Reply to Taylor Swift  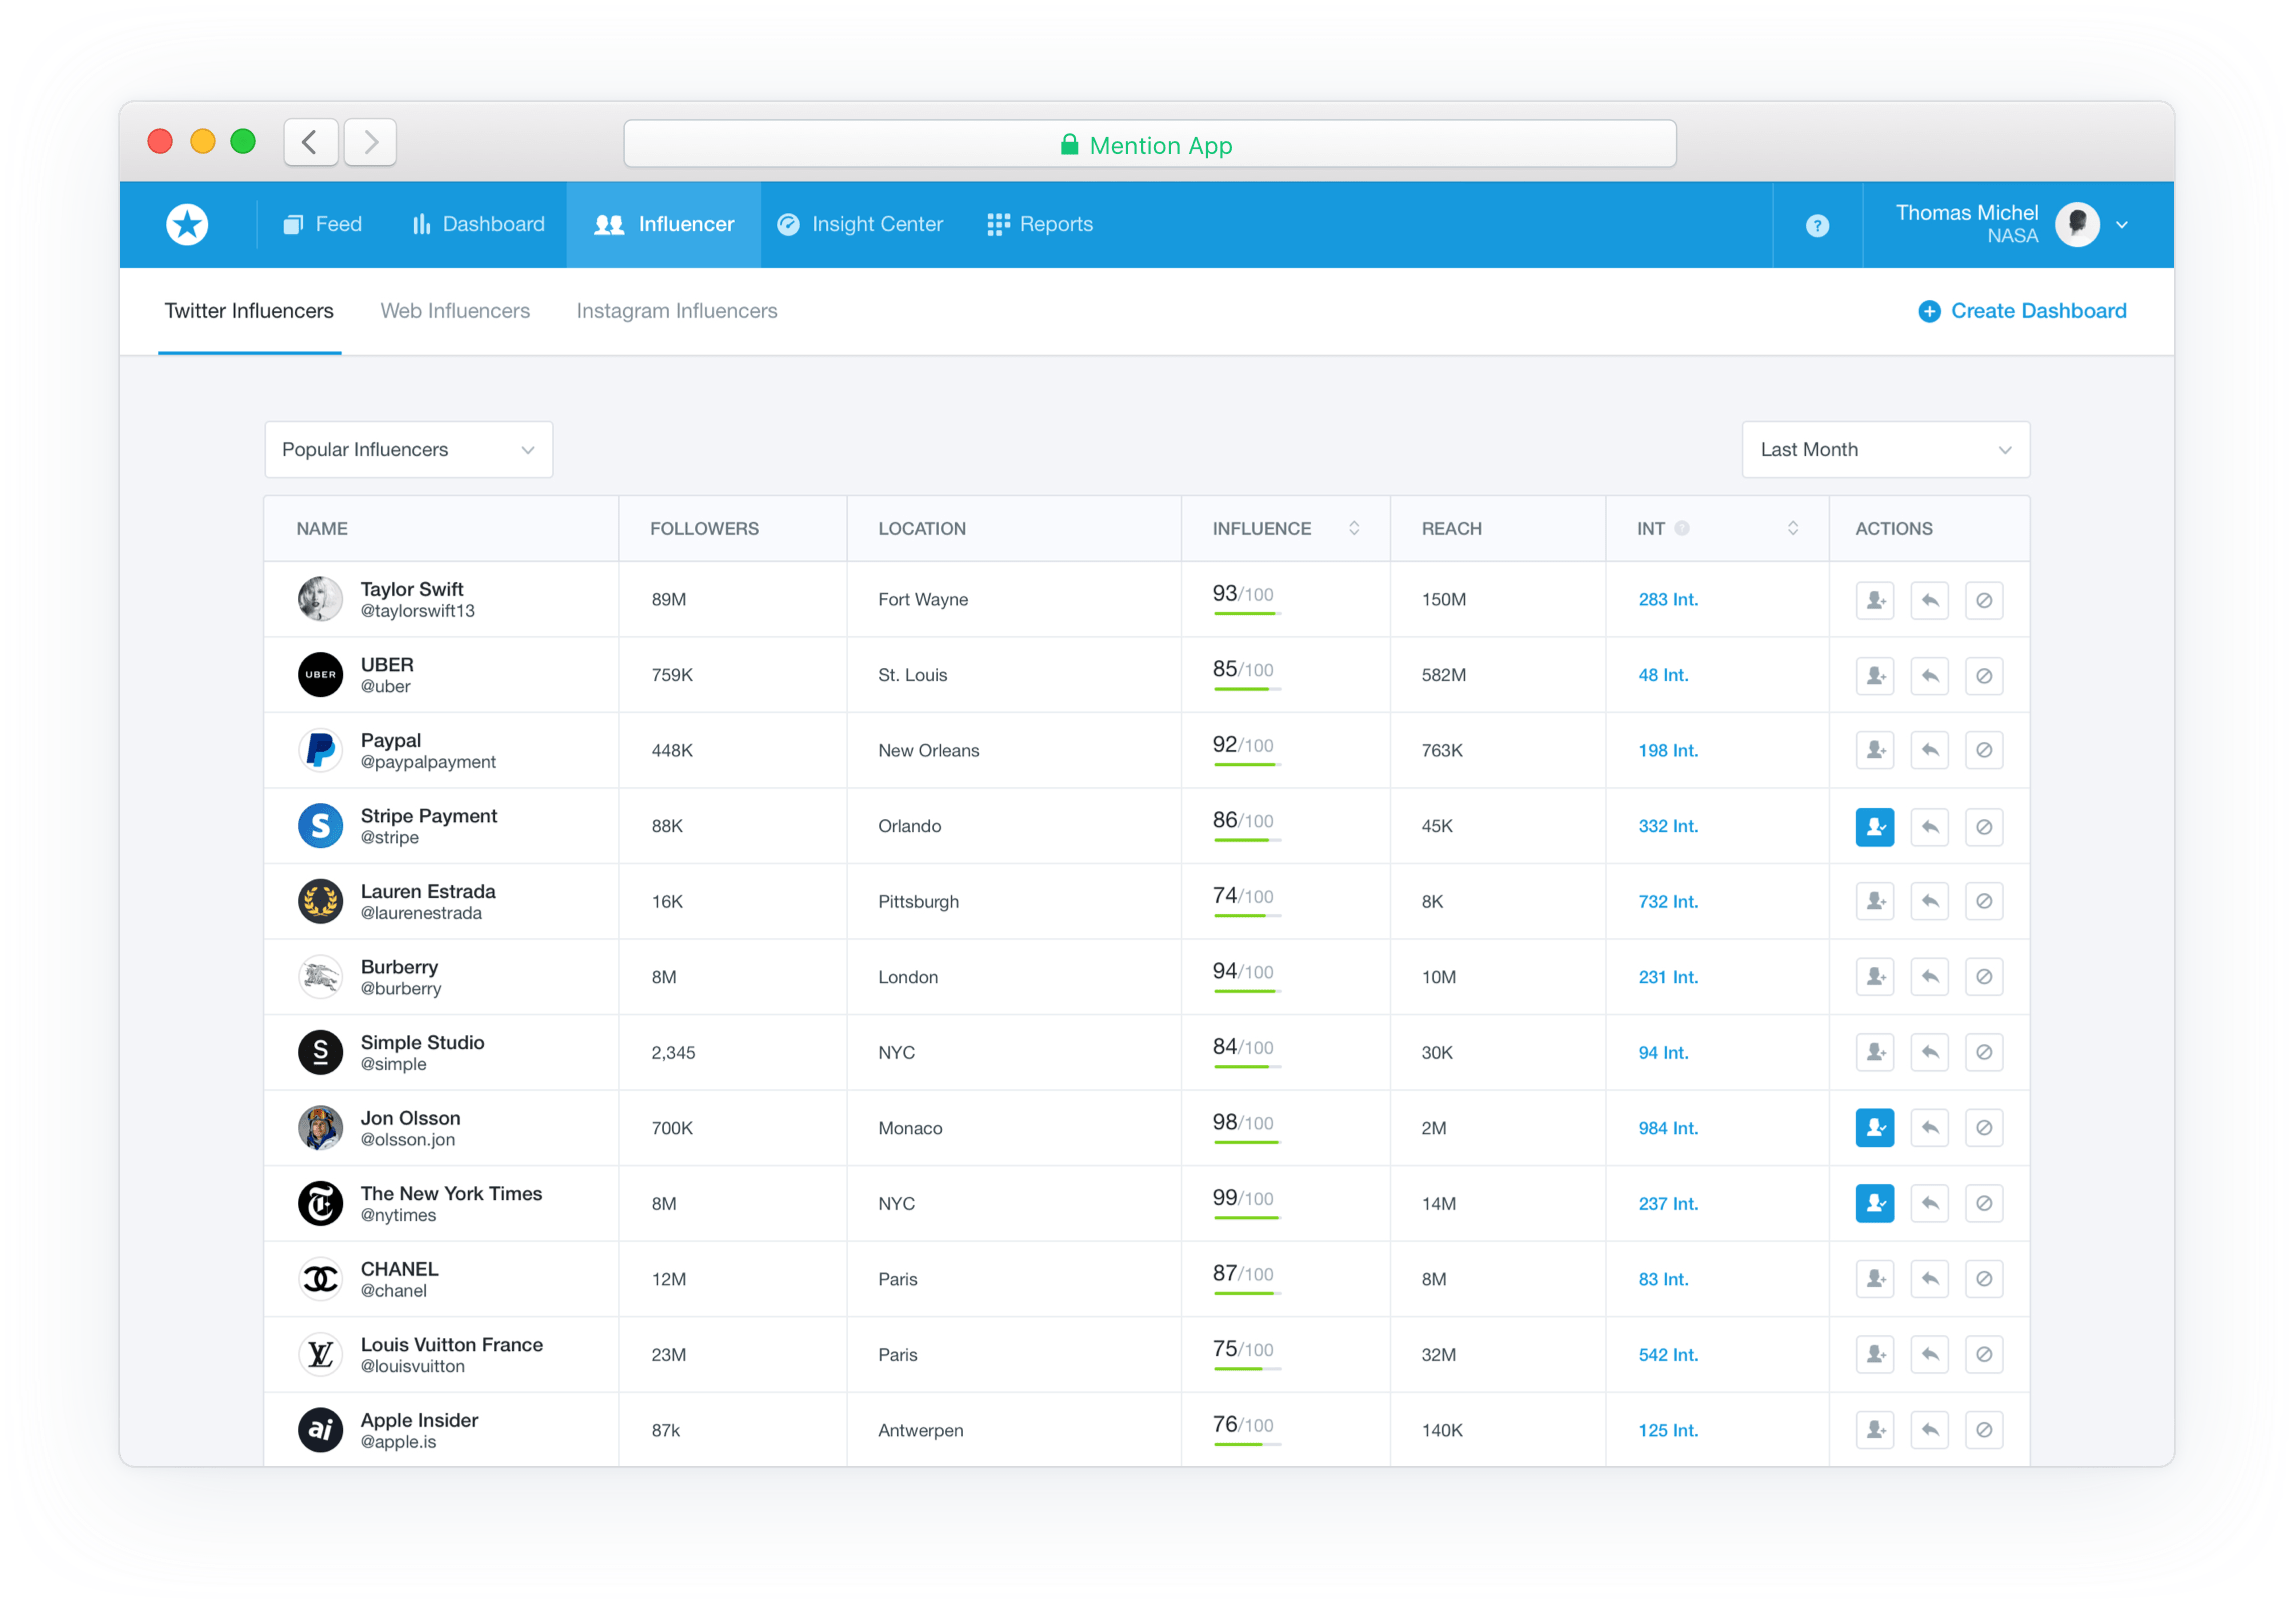(x=1929, y=600)
